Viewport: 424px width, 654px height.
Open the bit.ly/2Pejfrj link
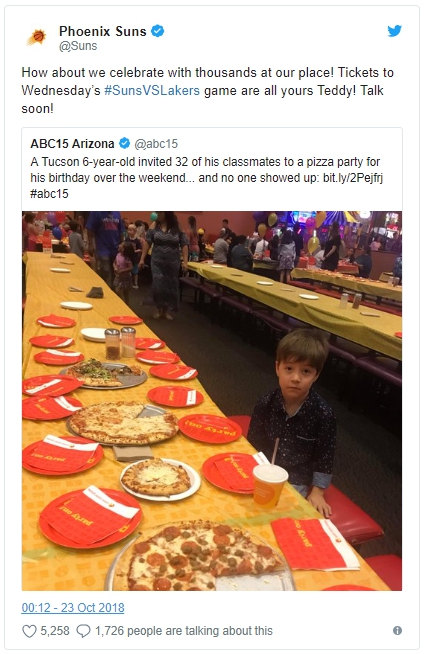353,178
